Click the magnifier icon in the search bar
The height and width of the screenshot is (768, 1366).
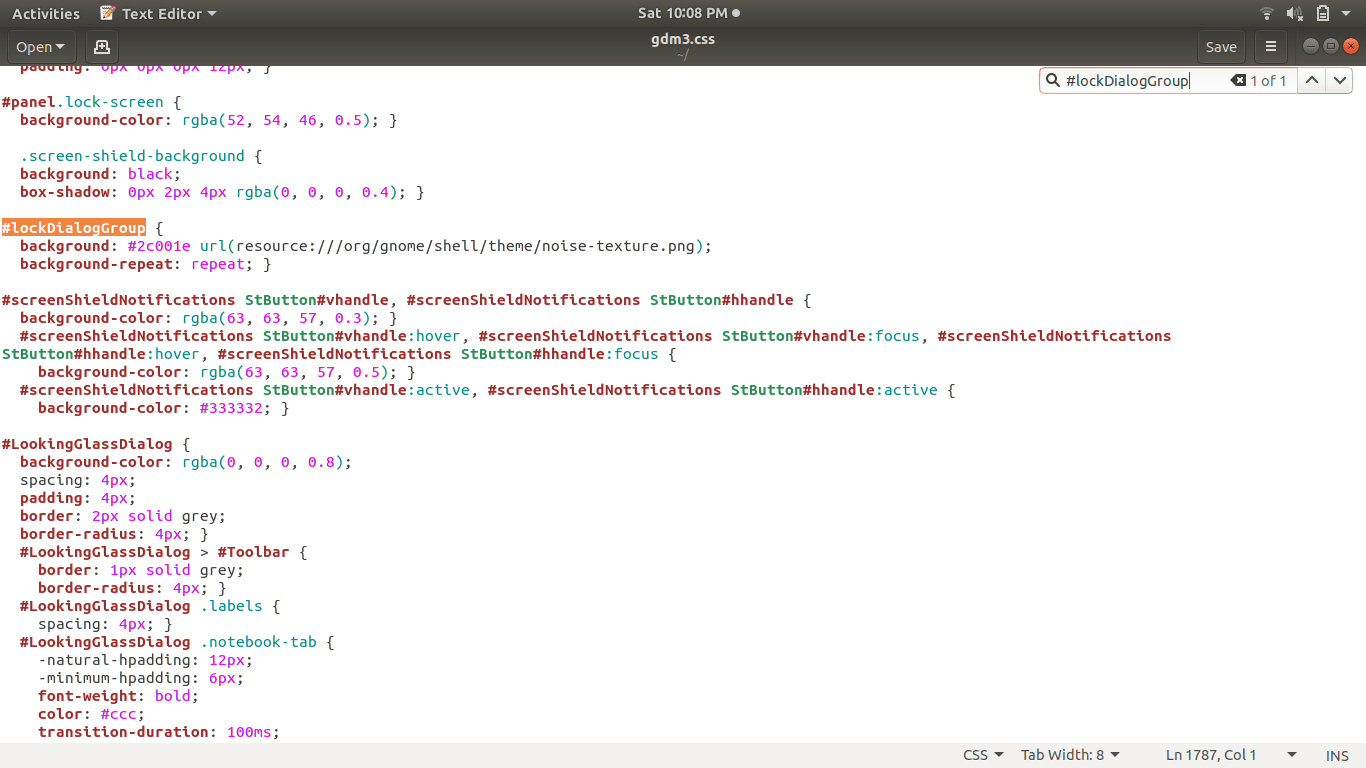tap(1054, 80)
